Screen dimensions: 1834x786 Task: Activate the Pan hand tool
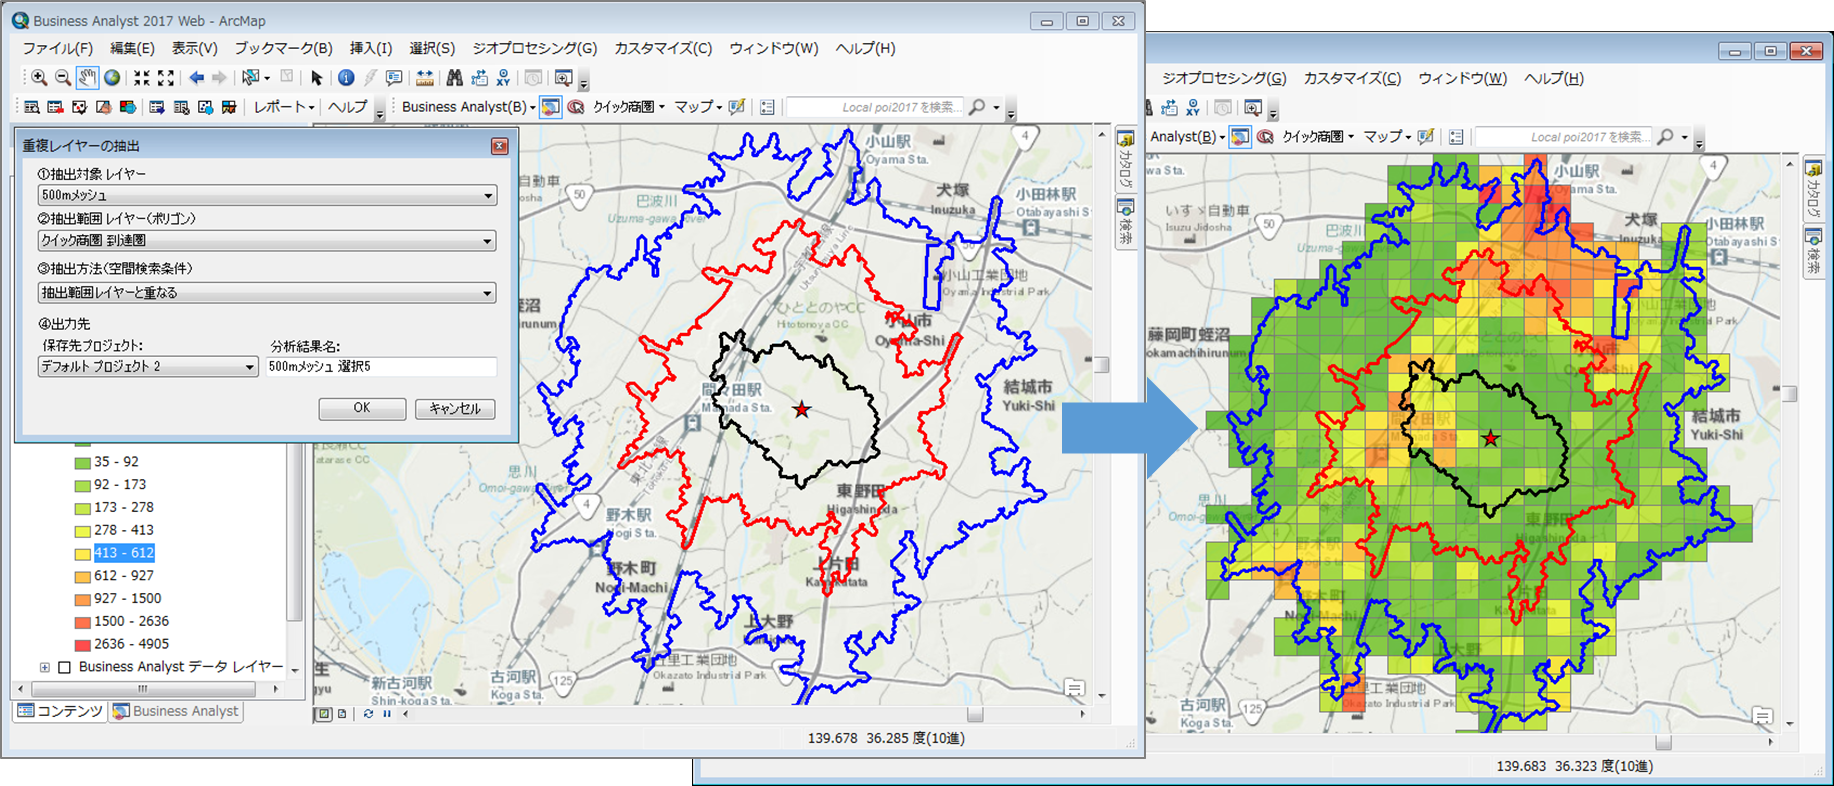[x=88, y=78]
